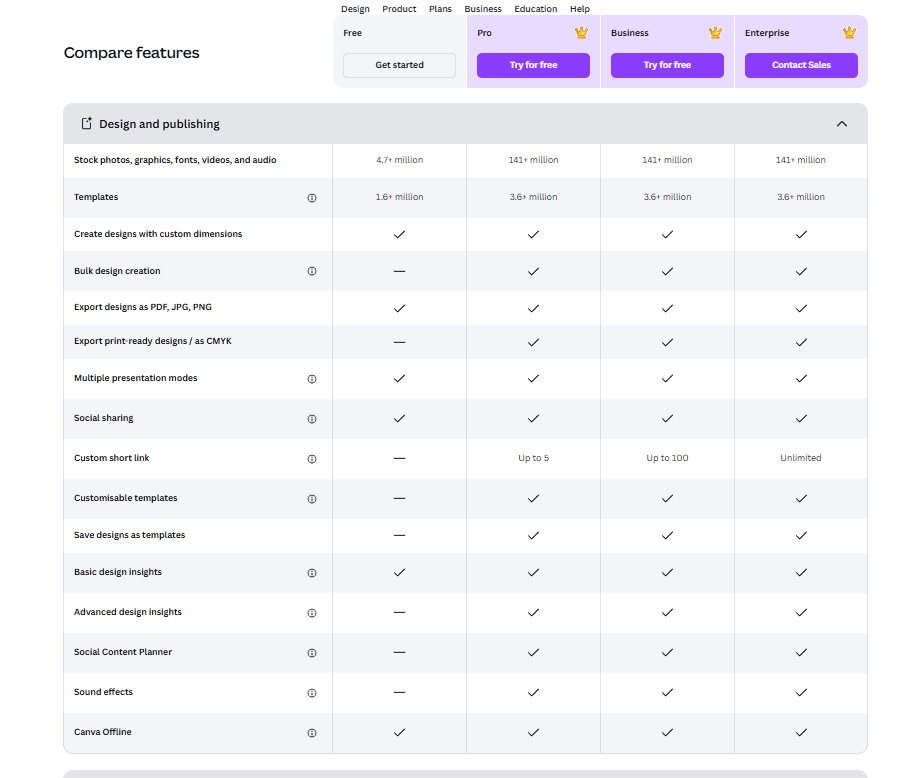Screen dimensions: 897x778
Task: Click Free checkmark for Canva Offline
Action: [399, 732]
